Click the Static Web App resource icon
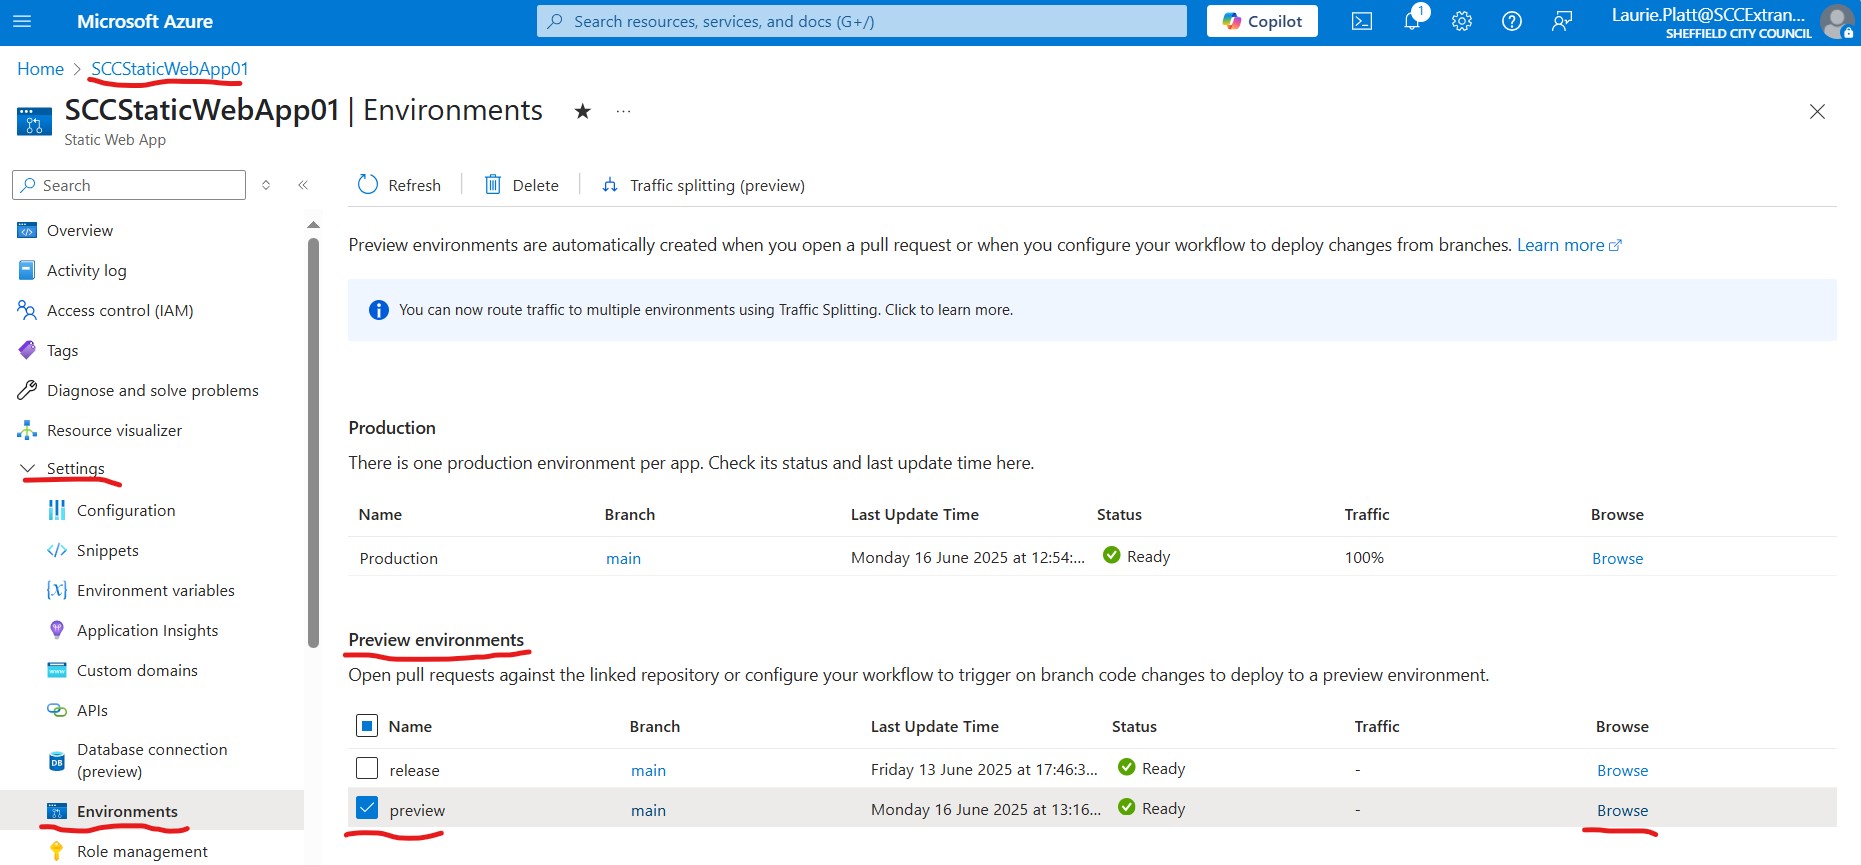 (34, 121)
